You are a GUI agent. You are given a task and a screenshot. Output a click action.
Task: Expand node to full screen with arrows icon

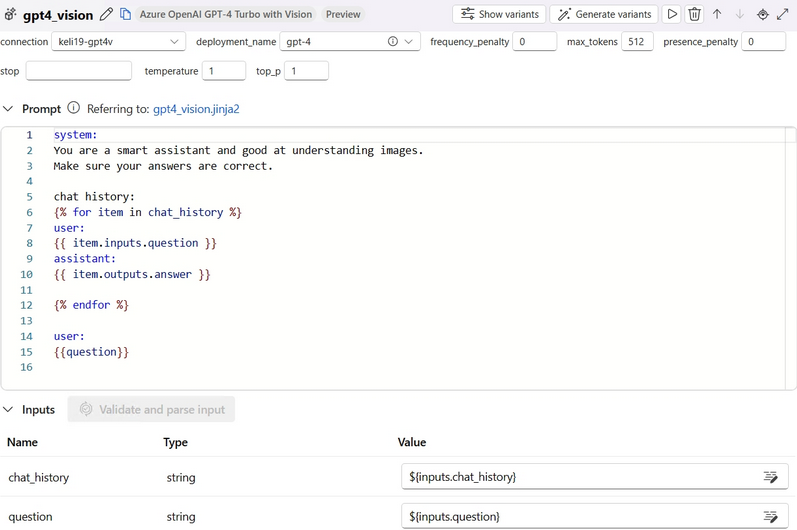(783, 14)
